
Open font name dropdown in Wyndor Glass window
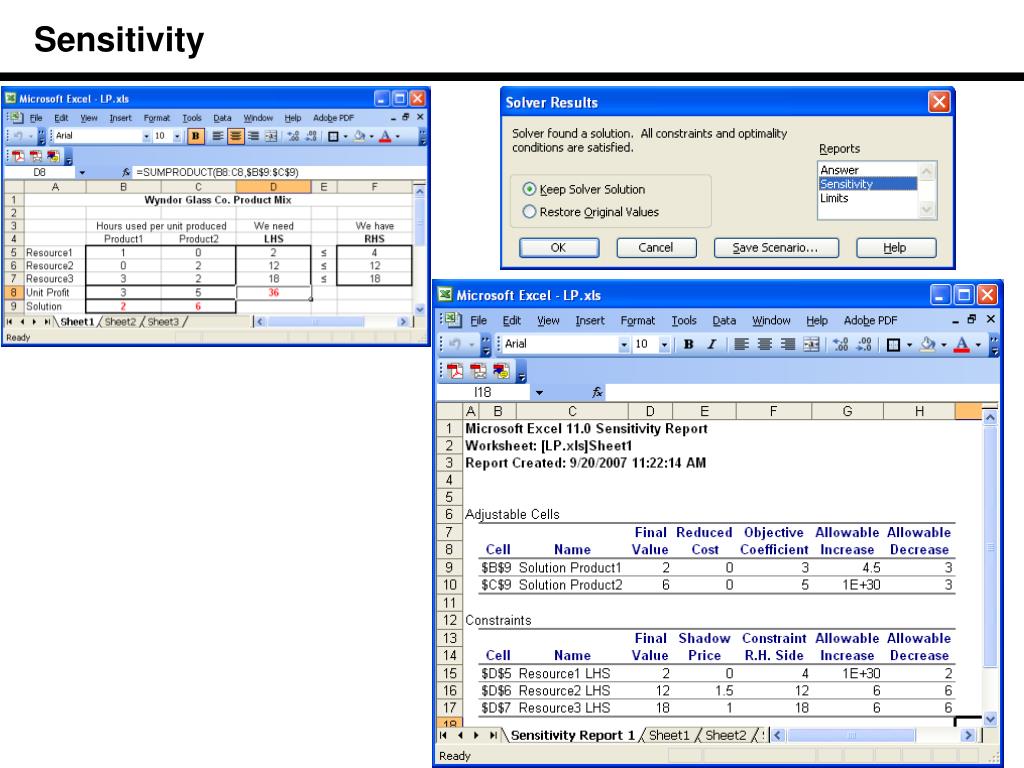pyautogui.click(x=146, y=136)
